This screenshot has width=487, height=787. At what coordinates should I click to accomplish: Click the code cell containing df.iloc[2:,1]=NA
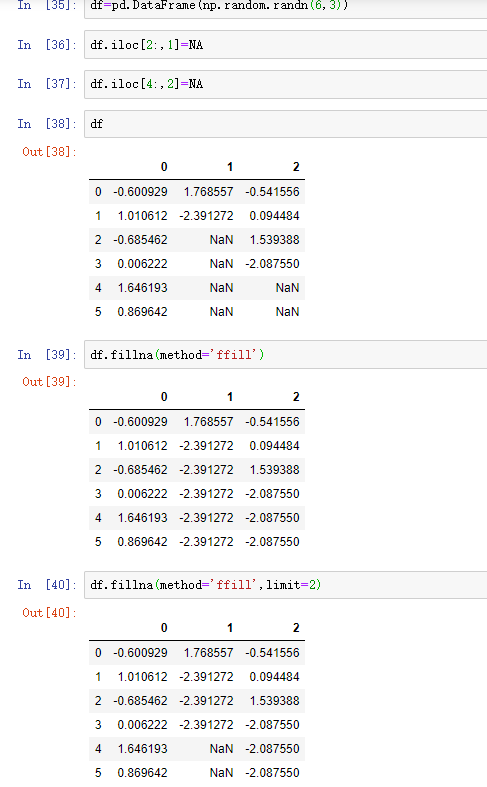click(286, 45)
